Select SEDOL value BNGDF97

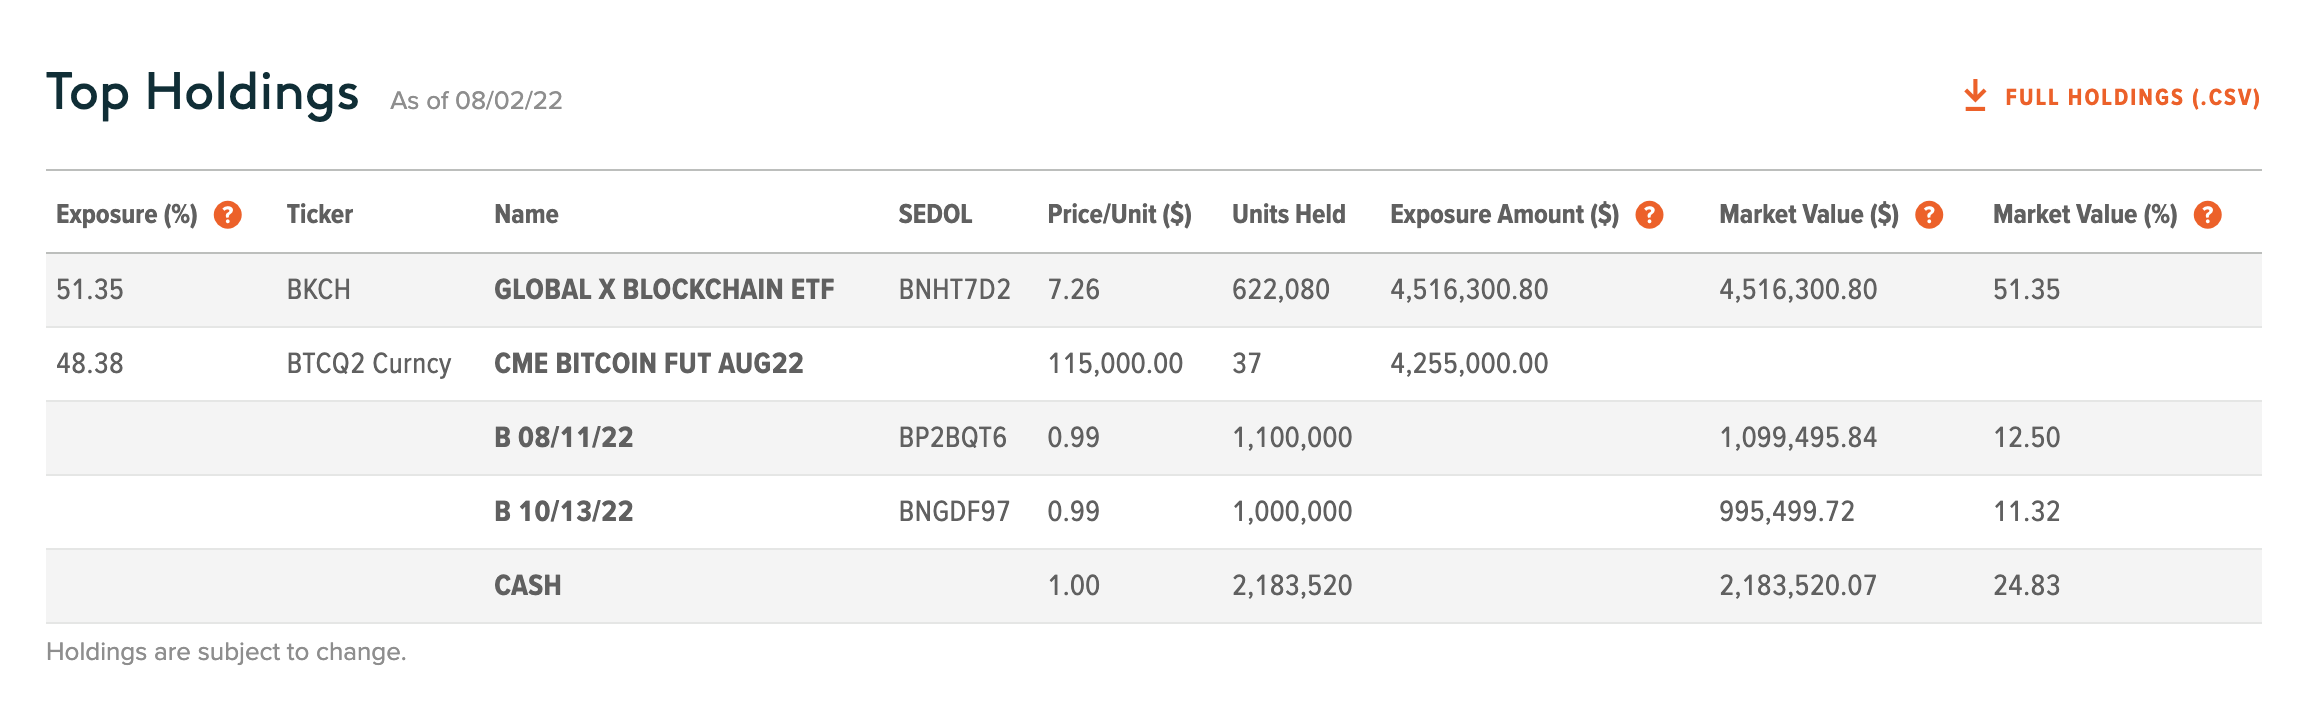(x=954, y=512)
